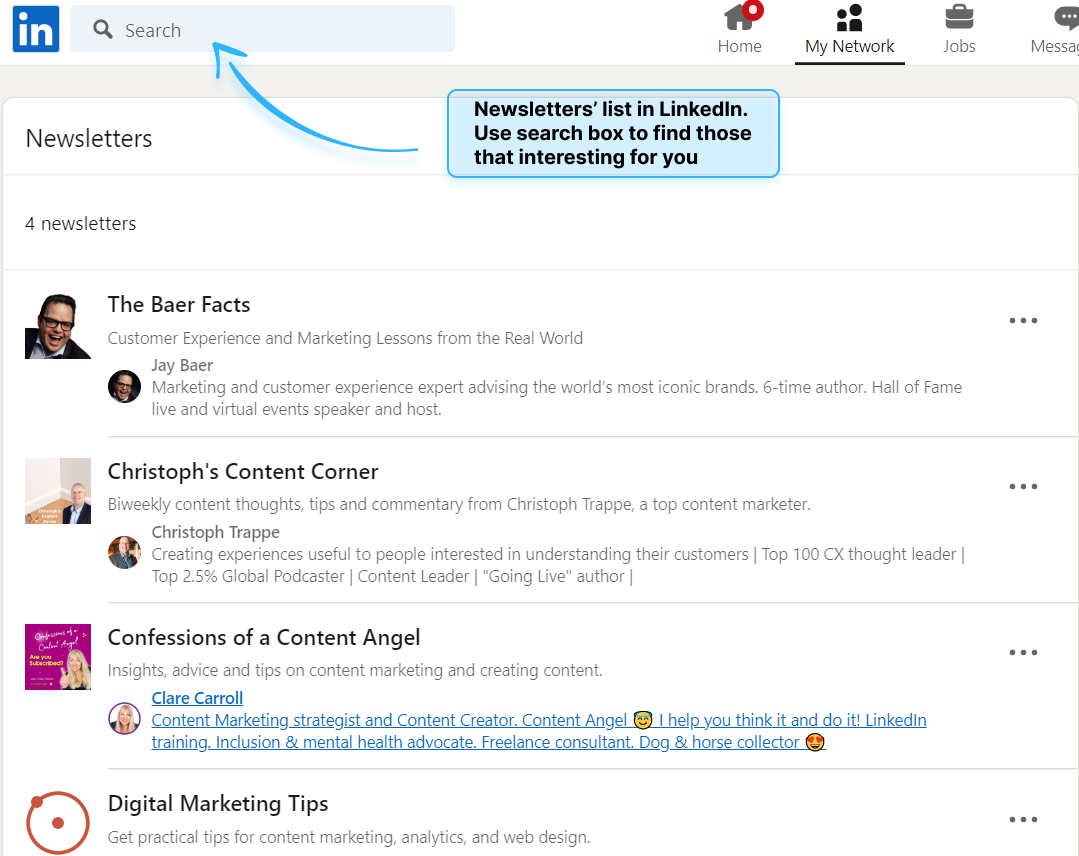The height and width of the screenshot is (856, 1079).
Task: Open options for Confessions of a Content Angel
Action: tap(1023, 652)
